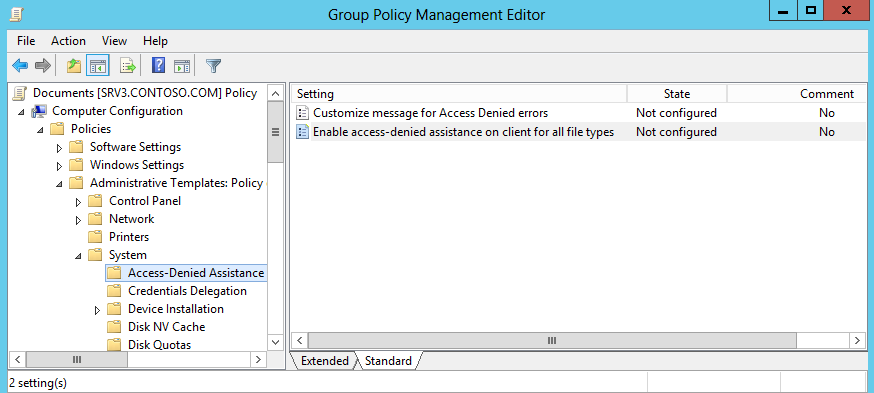Open Help via the question mark icon
Screen dimensions: 874x393
point(158,66)
